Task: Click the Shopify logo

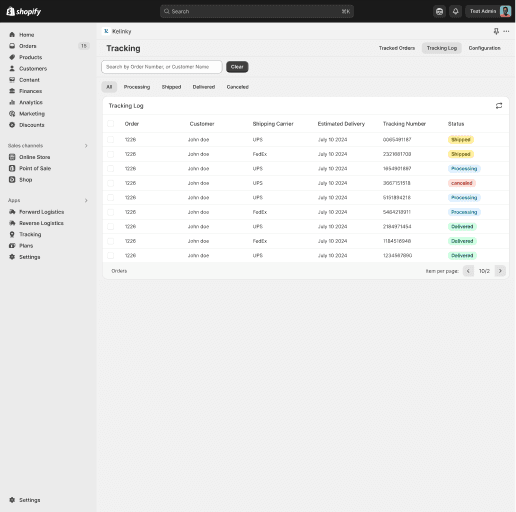Action: [24, 11]
